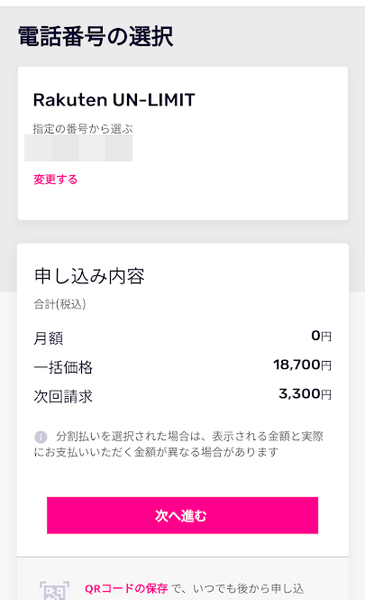Click the Rakuten UN-LIMIT plan title
The height and width of the screenshot is (600, 365).
pos(114,100)
